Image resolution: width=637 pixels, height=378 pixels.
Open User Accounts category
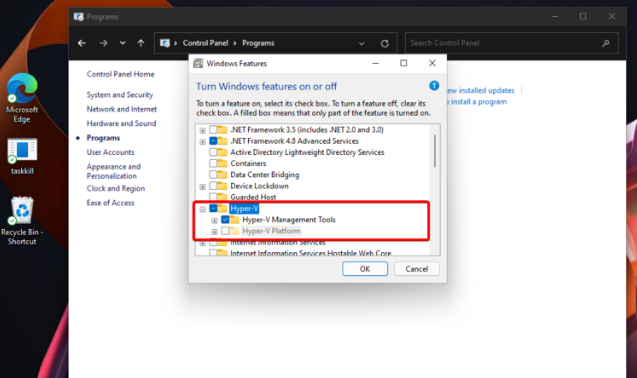(110, 152)
